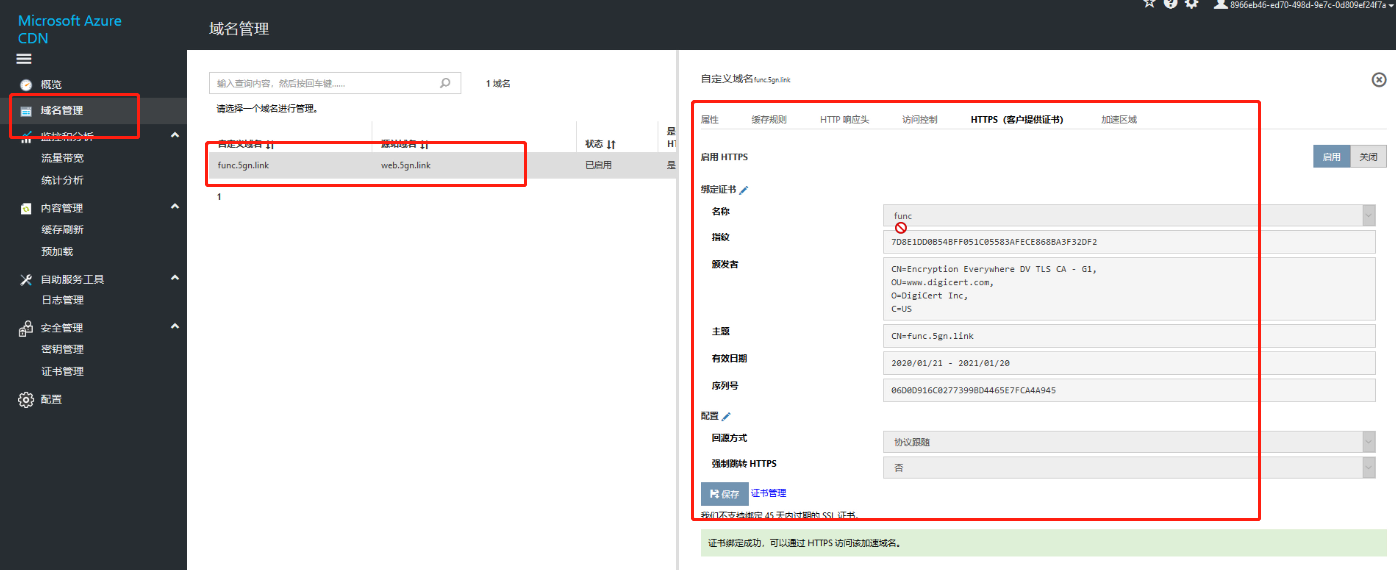Viewport: 1396px width, 570px height.
Task: Click the user avatar icon in header
Action: tap(1220, 4)
